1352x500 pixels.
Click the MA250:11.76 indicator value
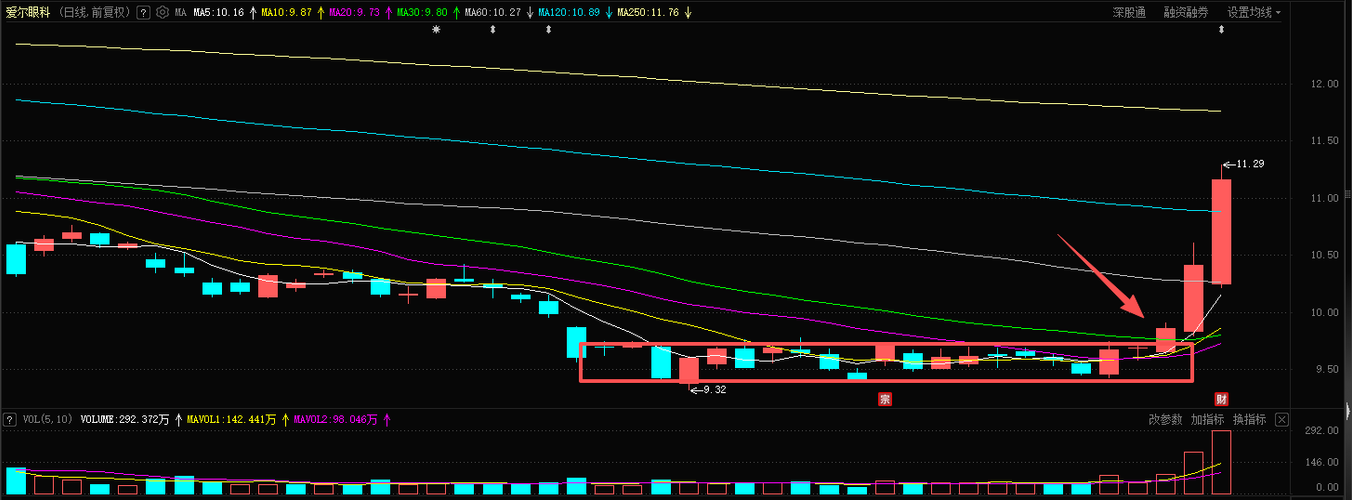click(x=647, y=13)
